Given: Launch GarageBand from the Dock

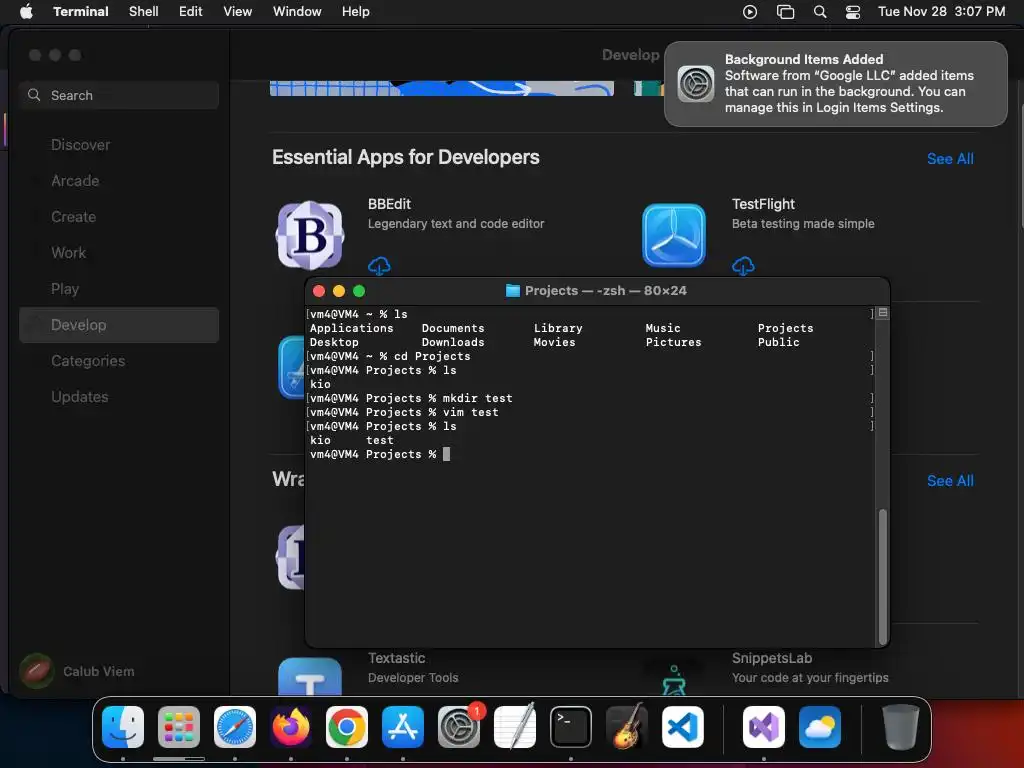Looking at the screenshot, I should pos(627,727).
